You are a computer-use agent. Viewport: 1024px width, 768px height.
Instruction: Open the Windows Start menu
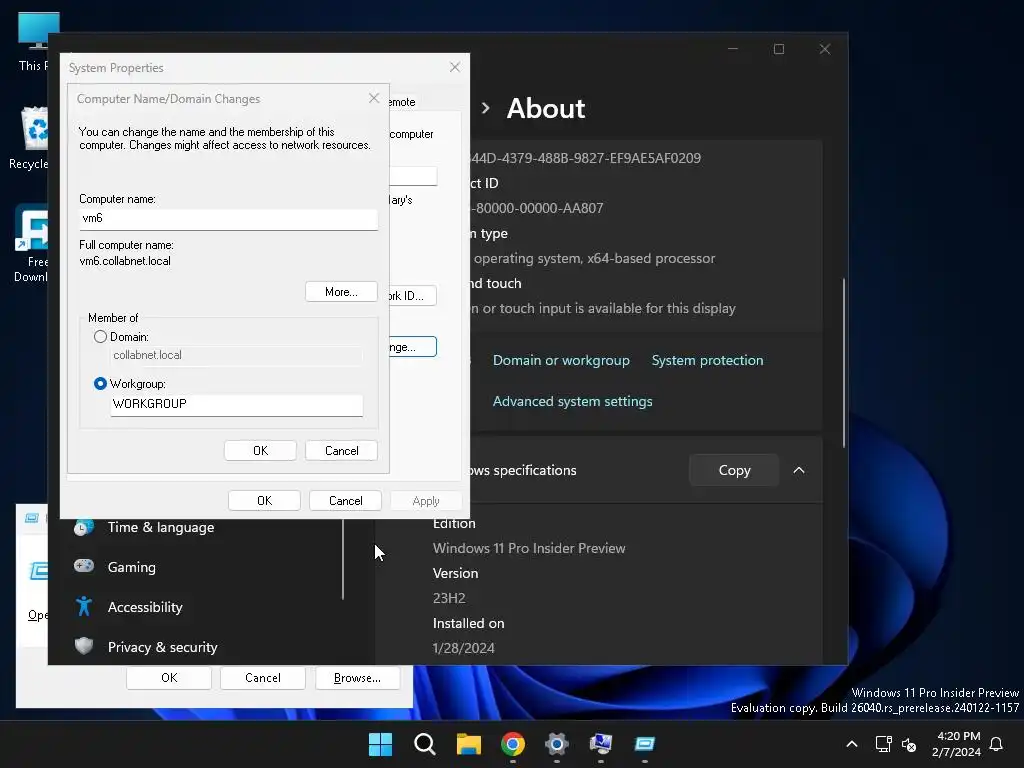(x=380, y=744)
